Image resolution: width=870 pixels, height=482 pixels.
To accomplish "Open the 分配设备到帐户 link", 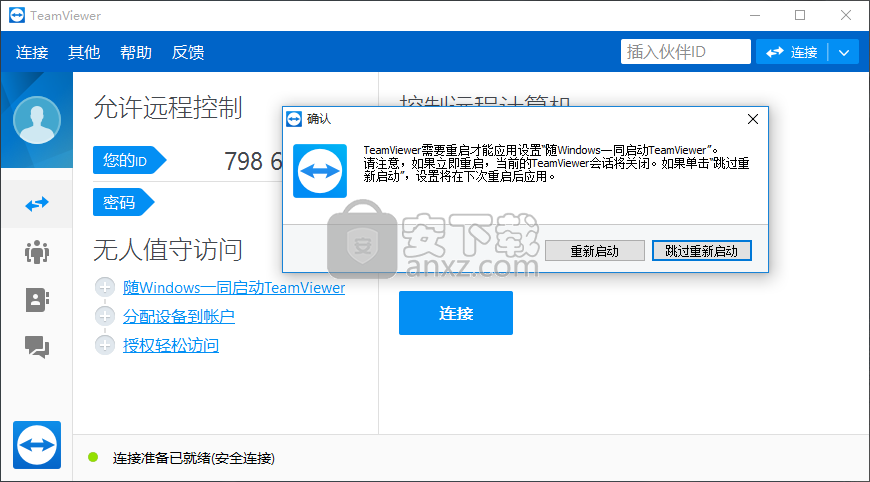I will (x=179, y=316).
